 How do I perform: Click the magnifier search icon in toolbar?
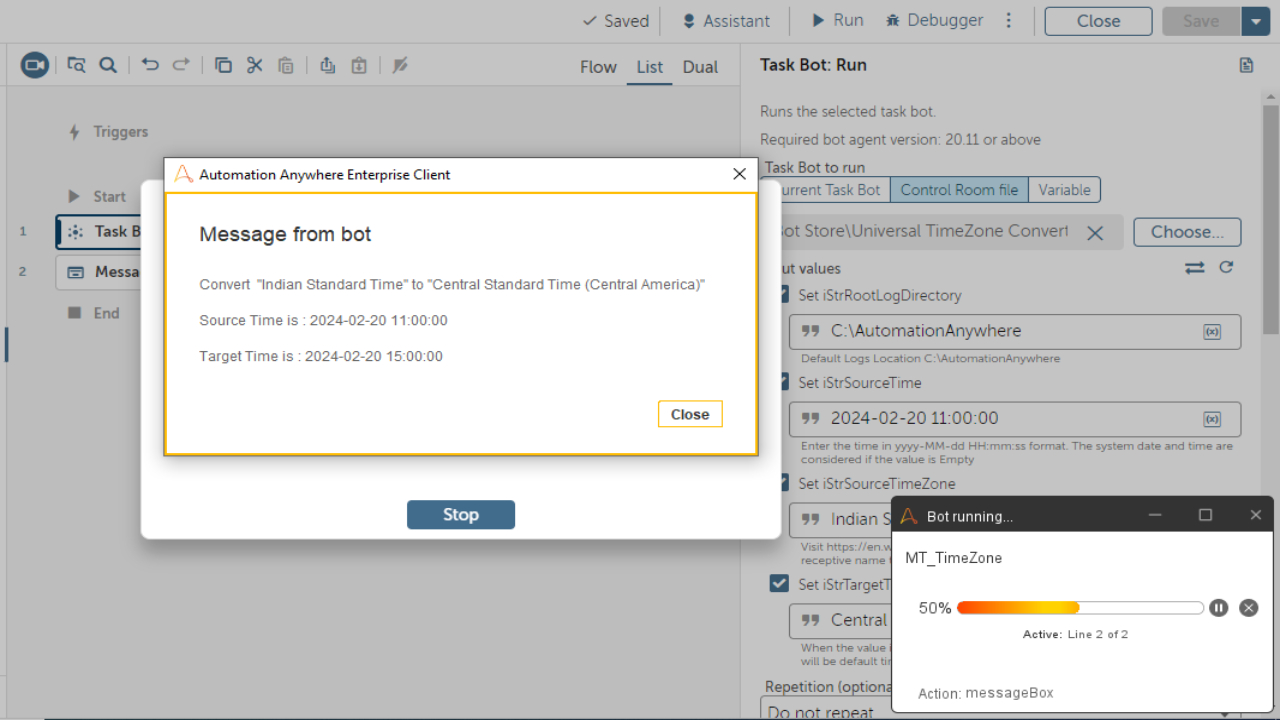[x=108, y=66]
